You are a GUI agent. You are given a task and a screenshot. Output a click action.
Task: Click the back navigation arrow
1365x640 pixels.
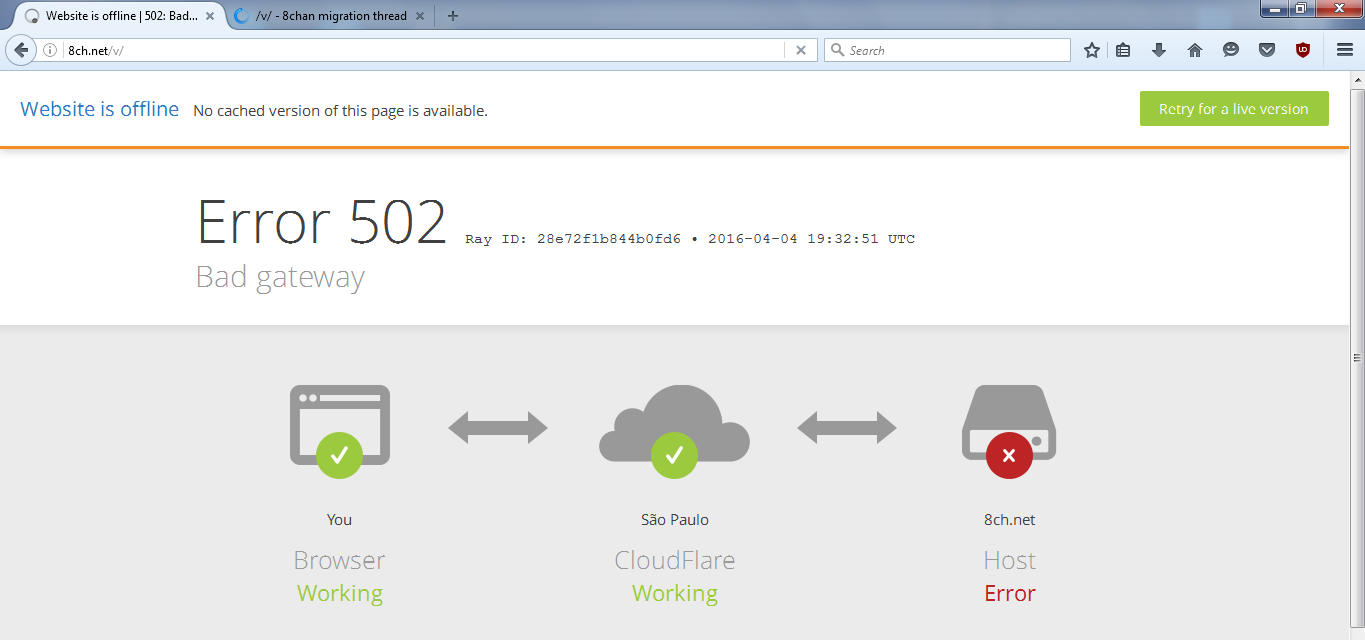coord(21,50)
